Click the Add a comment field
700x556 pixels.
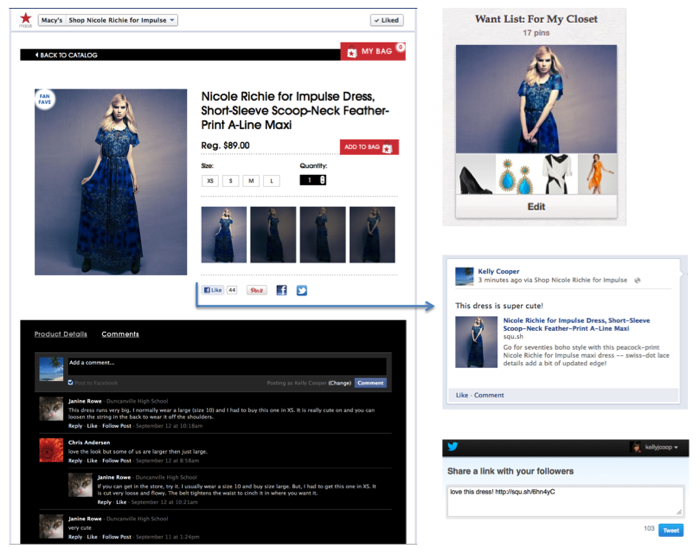(x=227, y=366)
